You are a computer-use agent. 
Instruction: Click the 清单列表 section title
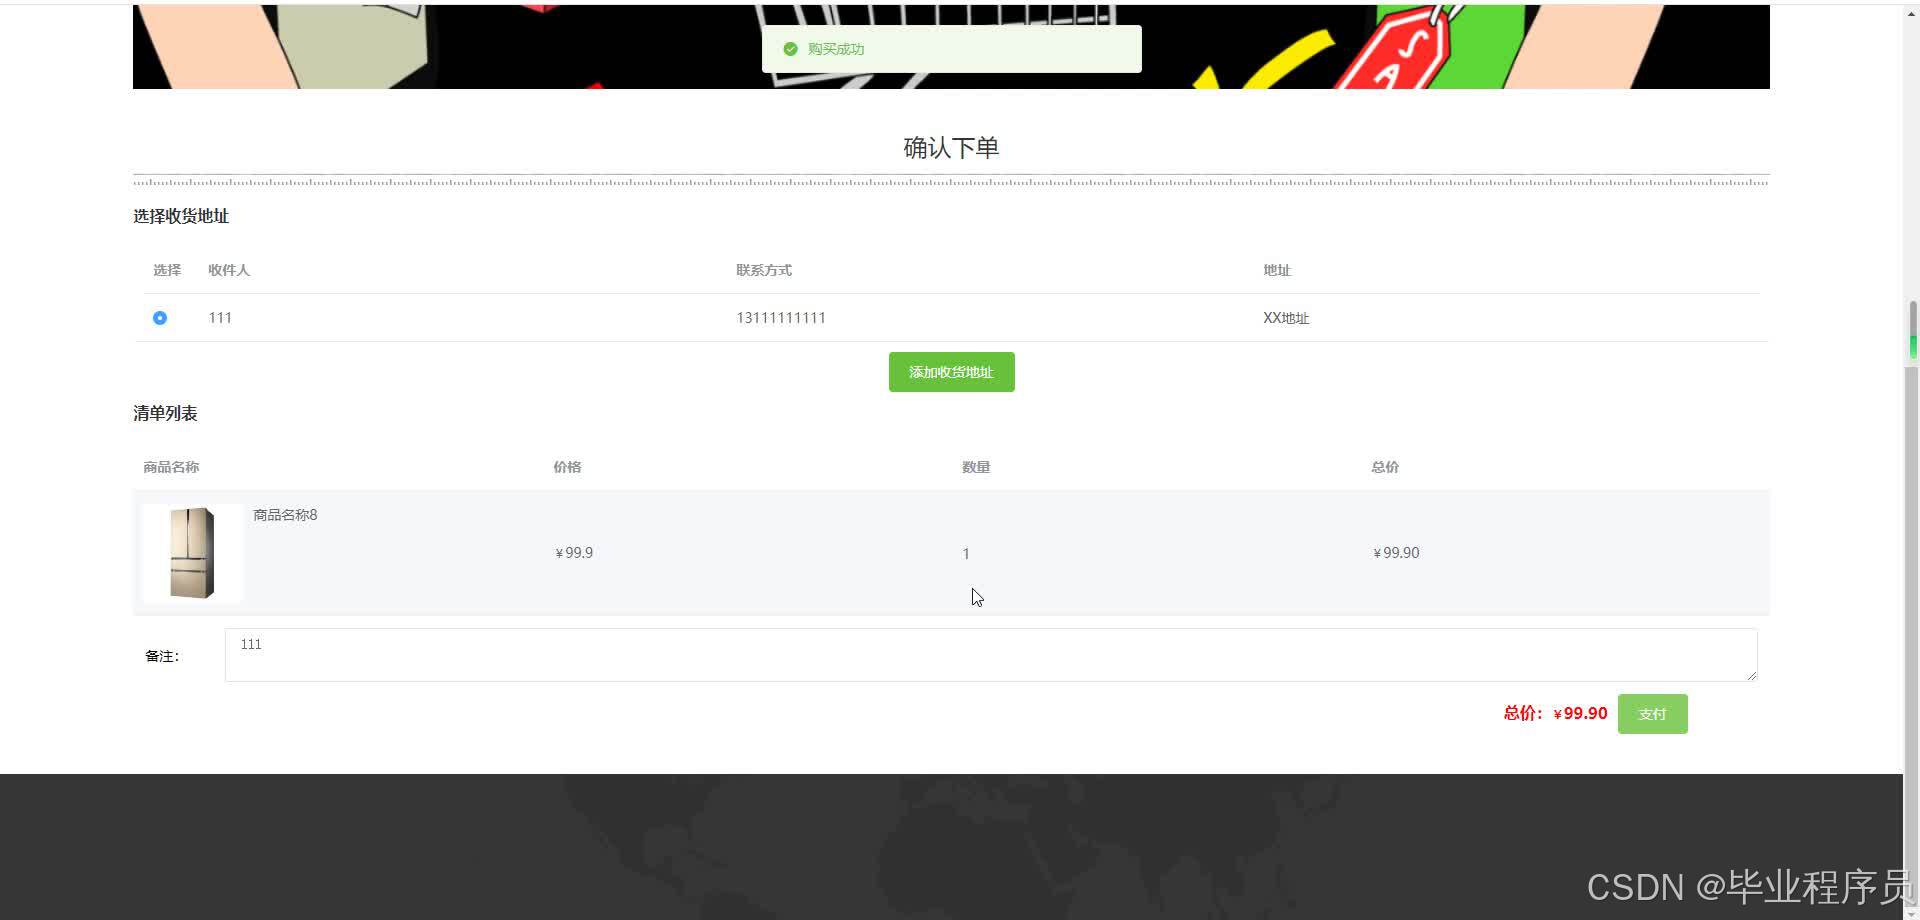(165, 413)
